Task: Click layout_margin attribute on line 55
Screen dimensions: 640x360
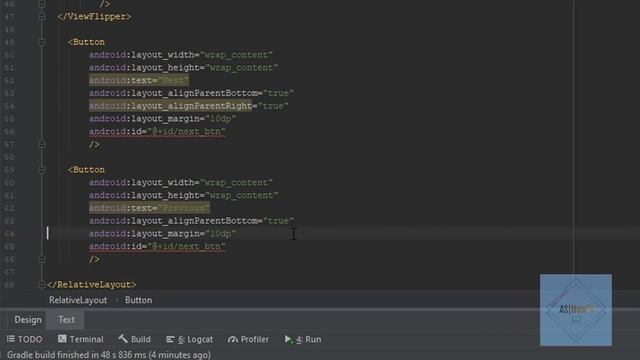Action: point(162,119)
